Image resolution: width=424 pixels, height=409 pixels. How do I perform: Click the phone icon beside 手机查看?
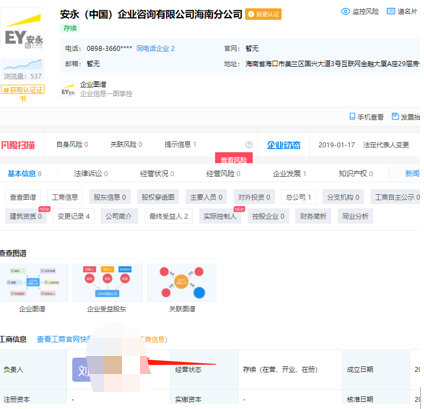pyautogui.click(x=352, y=117)
